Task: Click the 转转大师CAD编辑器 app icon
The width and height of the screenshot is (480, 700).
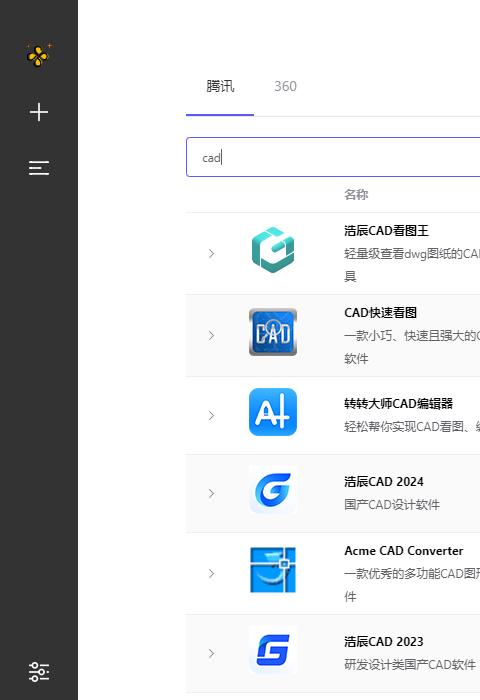Action: 273,412
